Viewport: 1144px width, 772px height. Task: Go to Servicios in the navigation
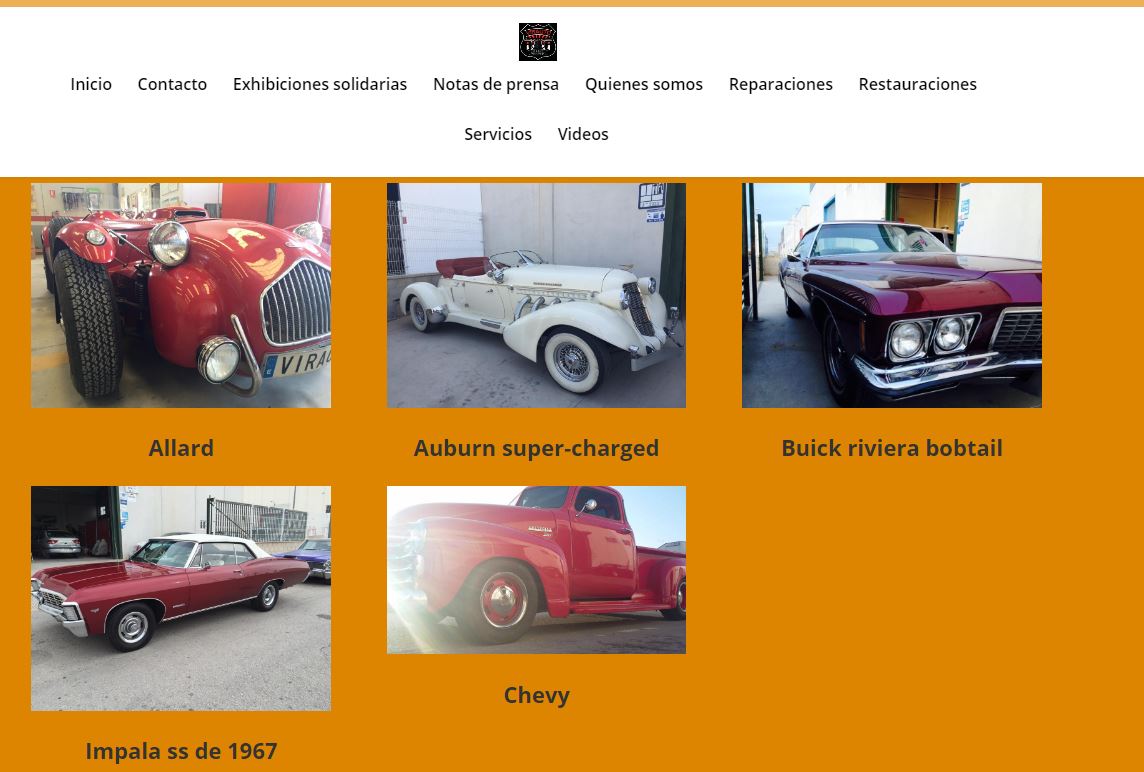click(x=498, y=134)
